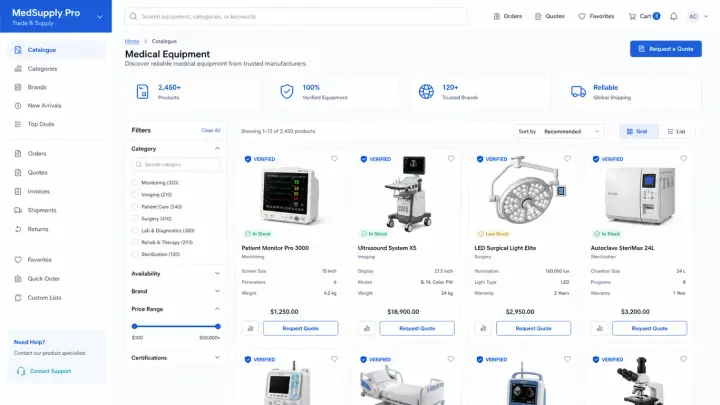
Task: Favorite the Autoclave SteriMax 24L
Action: coord(683,158)
